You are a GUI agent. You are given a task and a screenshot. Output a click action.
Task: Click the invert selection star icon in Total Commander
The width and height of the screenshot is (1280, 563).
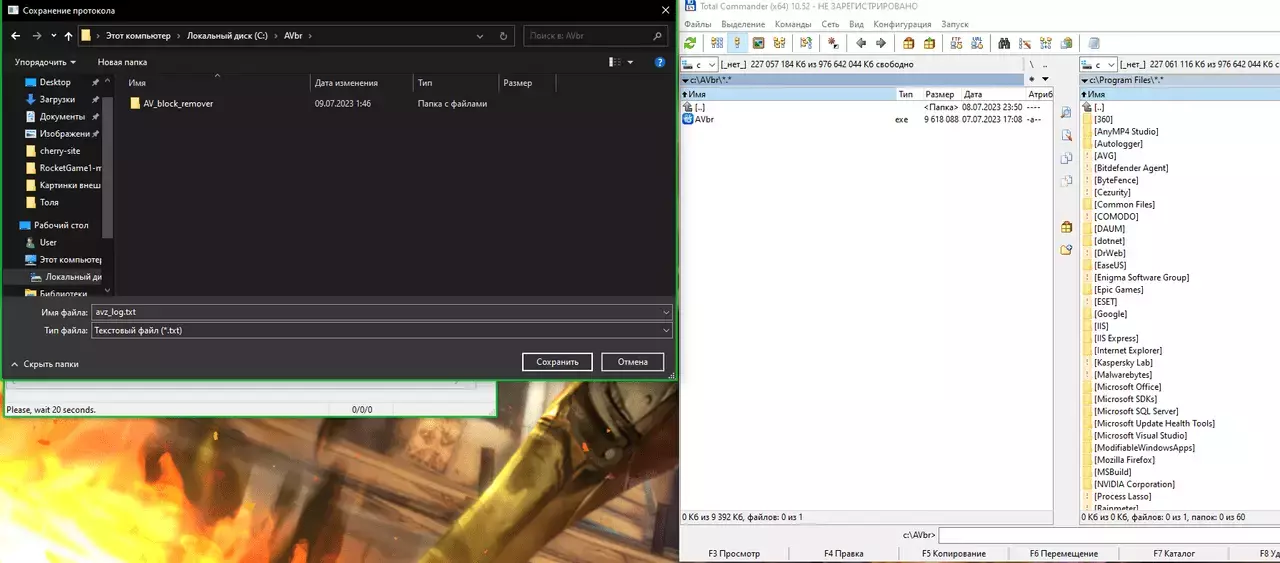[833, 43]
